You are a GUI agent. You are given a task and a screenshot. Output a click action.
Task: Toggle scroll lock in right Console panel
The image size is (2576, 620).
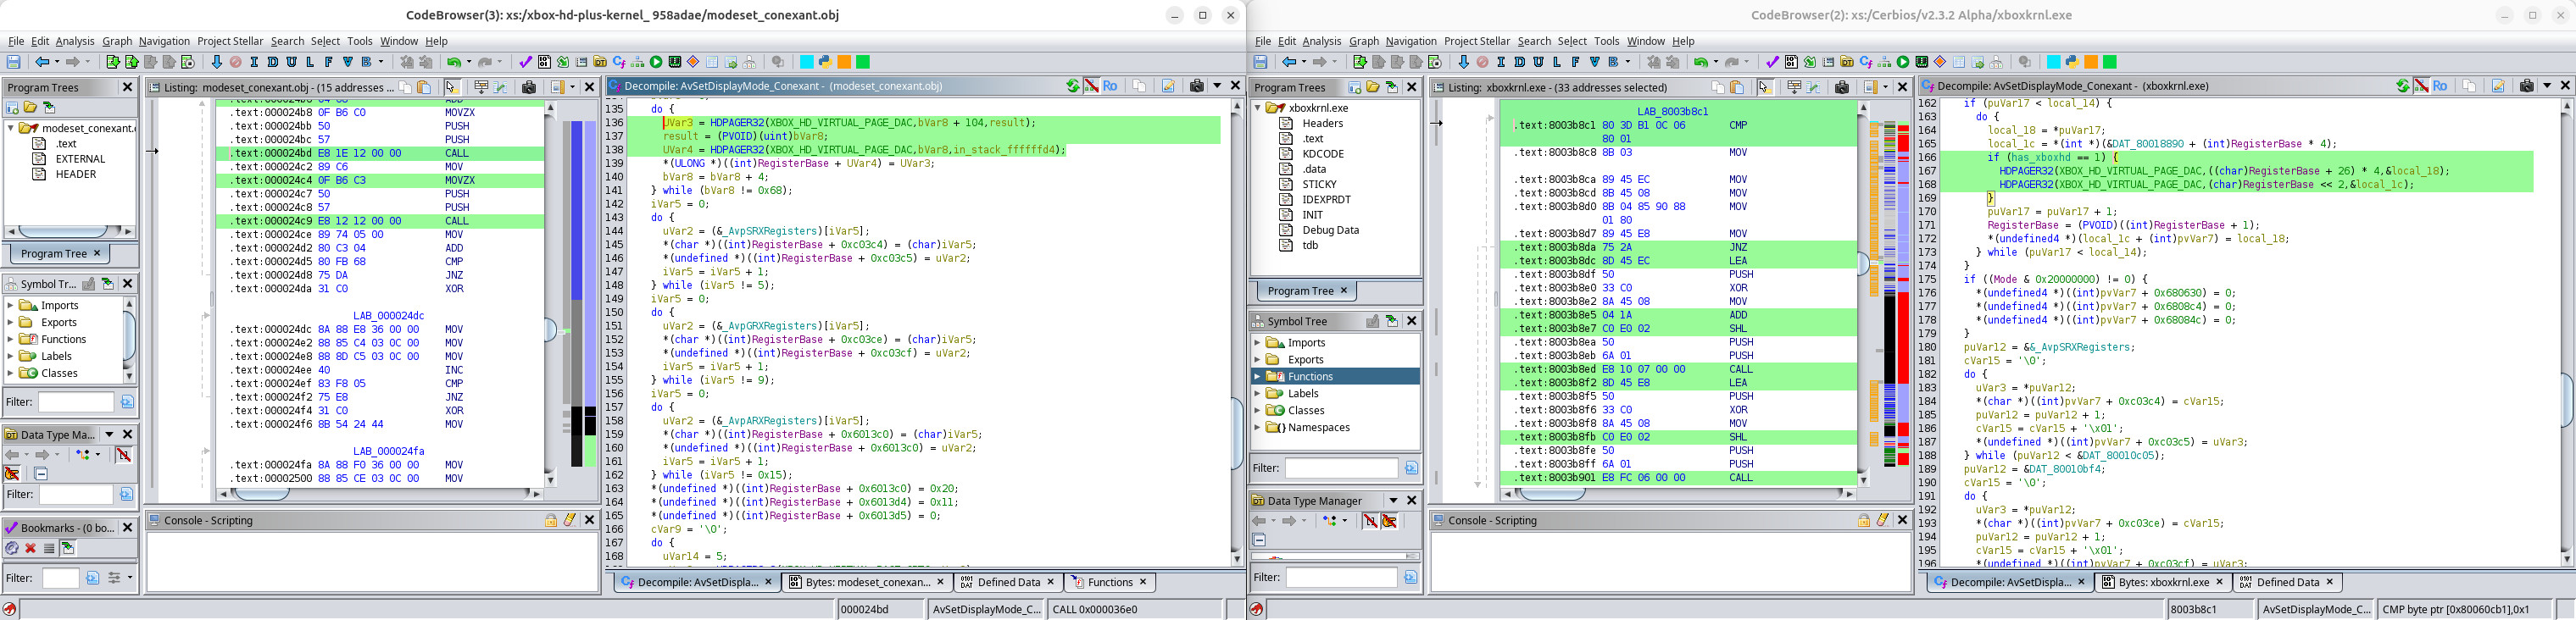click(x=1864, y=520)
